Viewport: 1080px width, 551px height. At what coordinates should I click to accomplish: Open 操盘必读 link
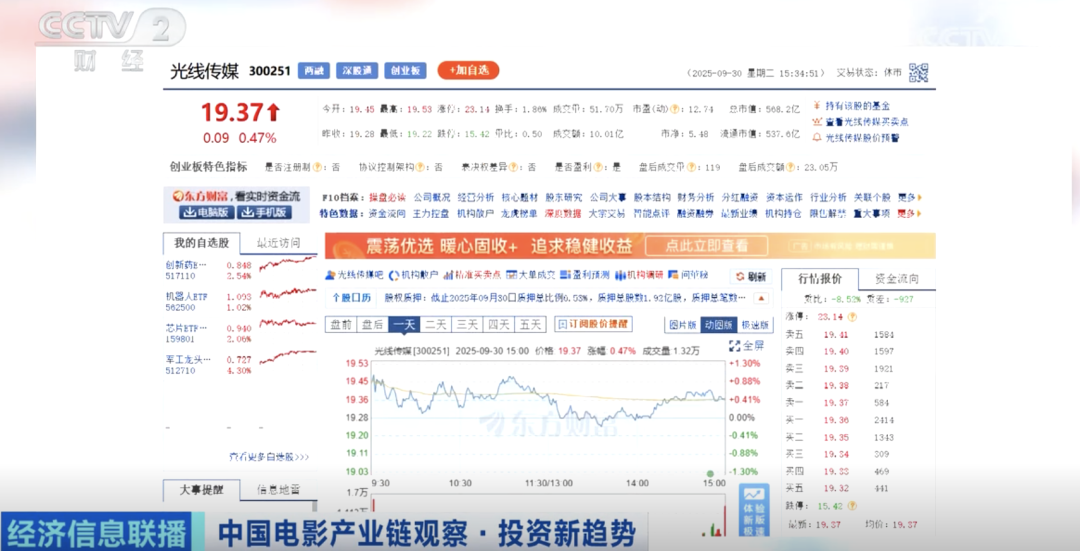(x=386, y=197)
